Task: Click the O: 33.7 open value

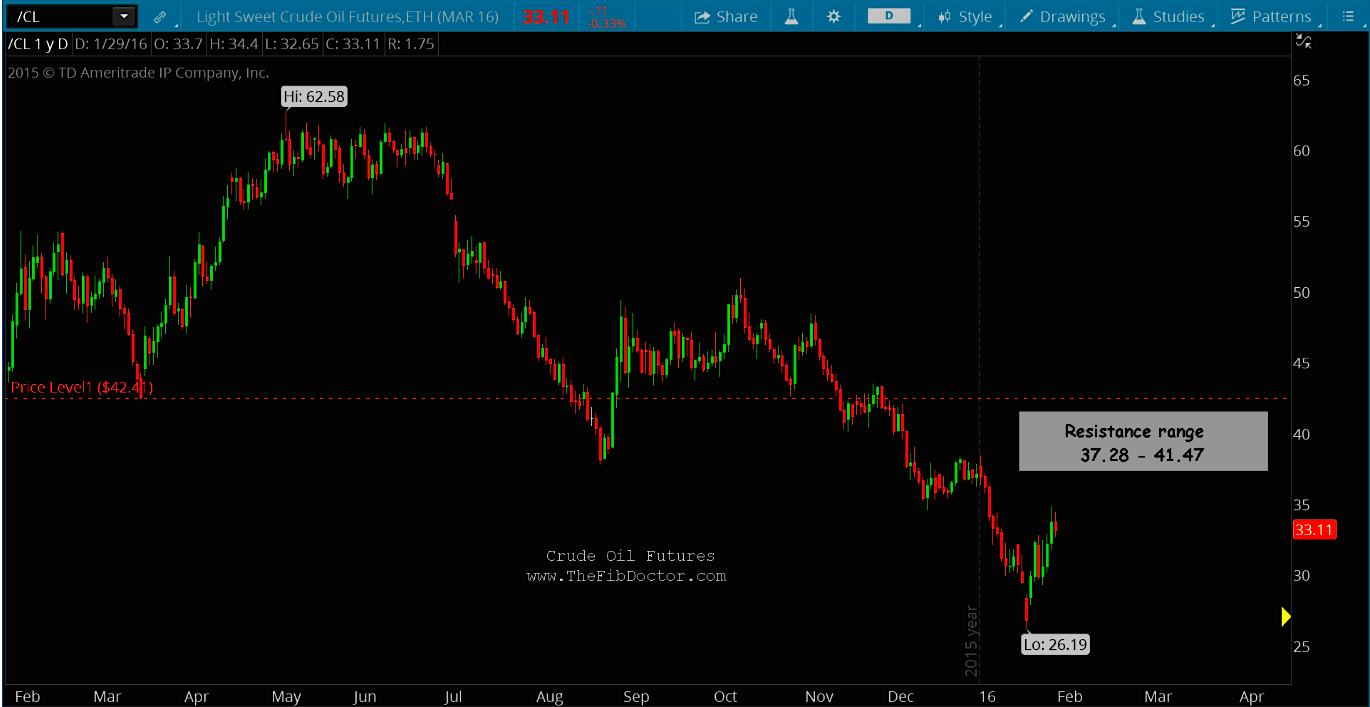Action: (176, 44)
